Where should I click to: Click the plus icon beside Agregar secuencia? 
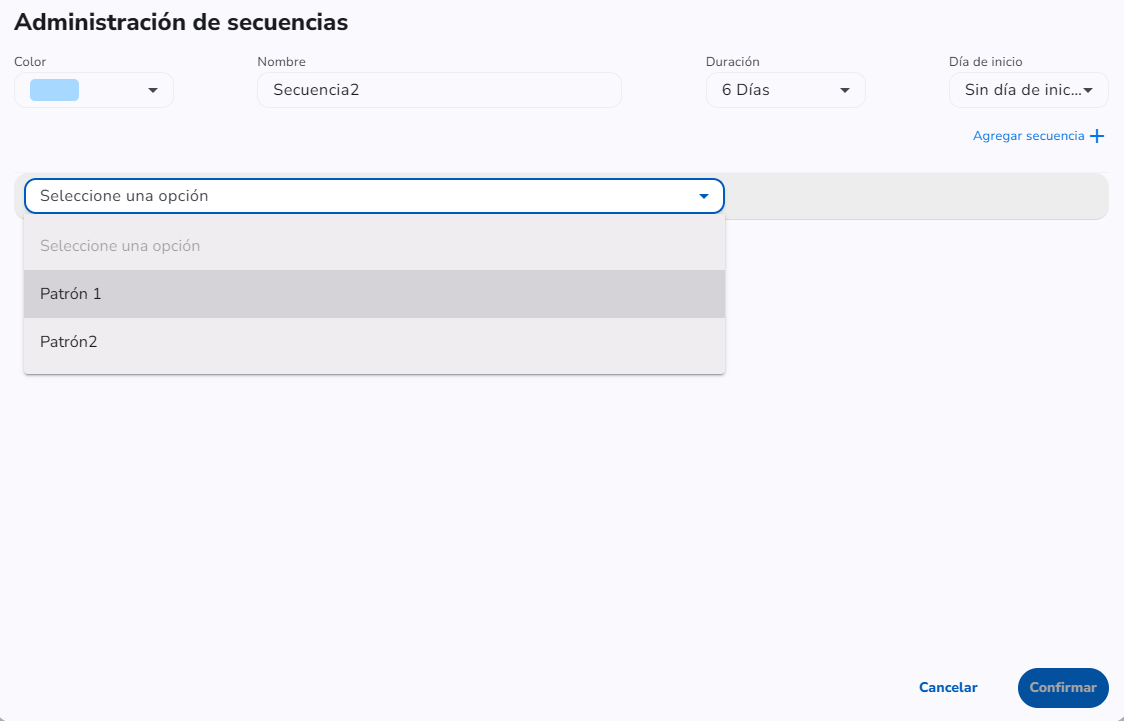click(x=1097, y=136)
